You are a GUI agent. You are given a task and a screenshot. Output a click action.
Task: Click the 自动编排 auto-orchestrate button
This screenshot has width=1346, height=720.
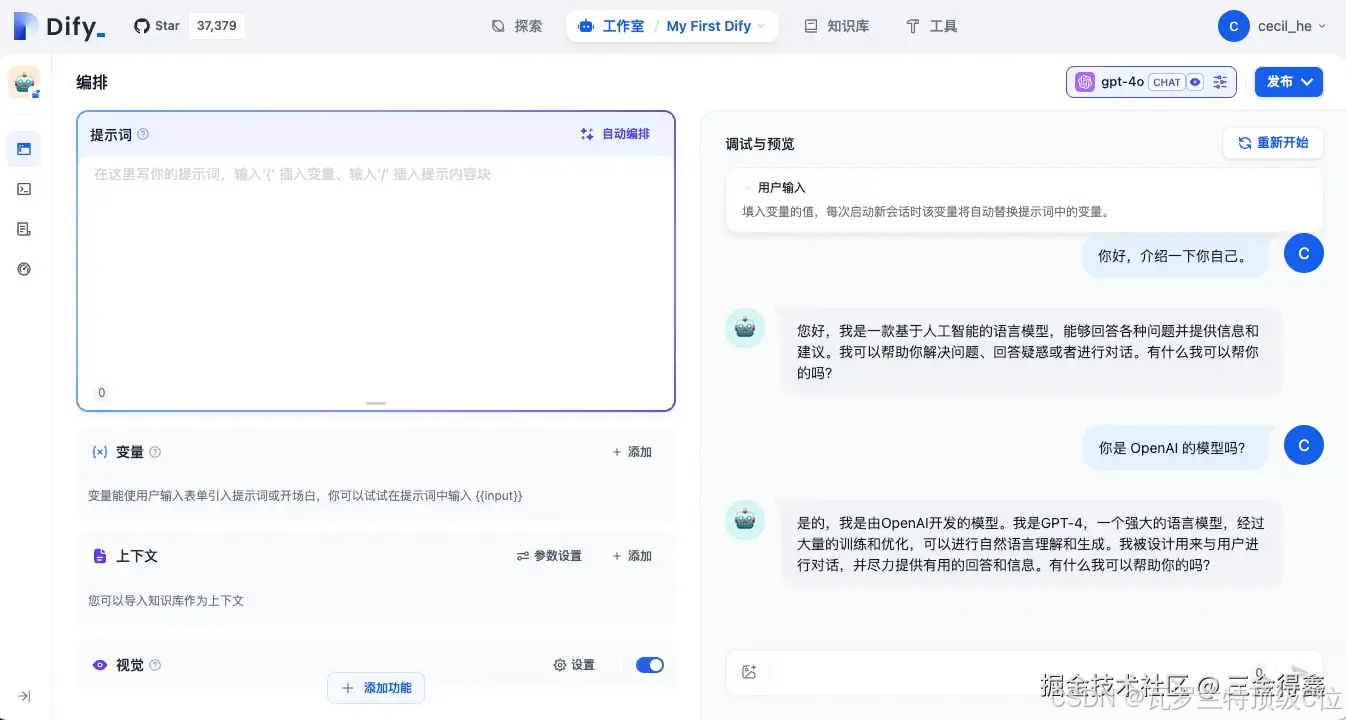(615, 134)
